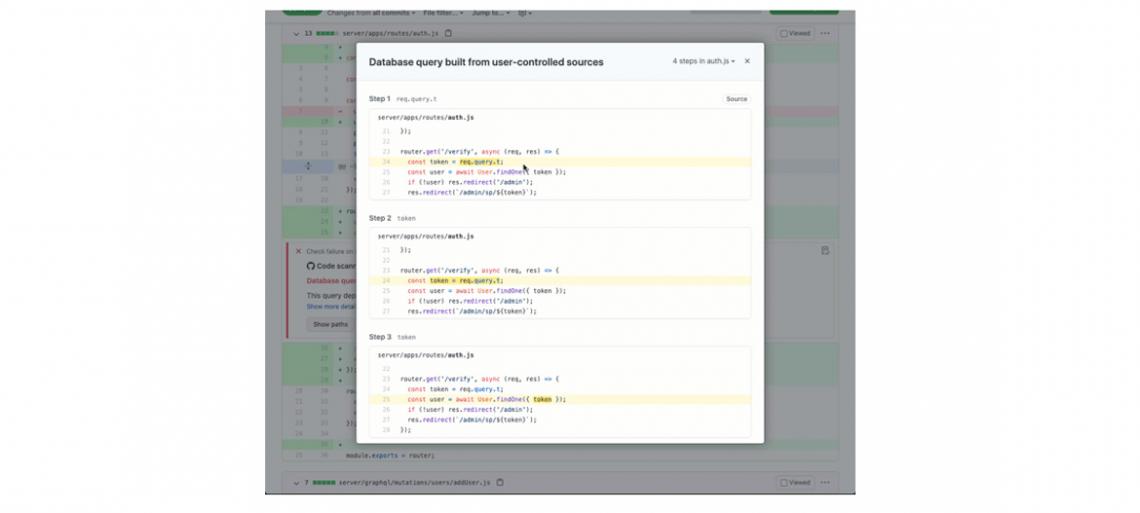Open the 'Changes from all commits' dropdown

point(370,13)
